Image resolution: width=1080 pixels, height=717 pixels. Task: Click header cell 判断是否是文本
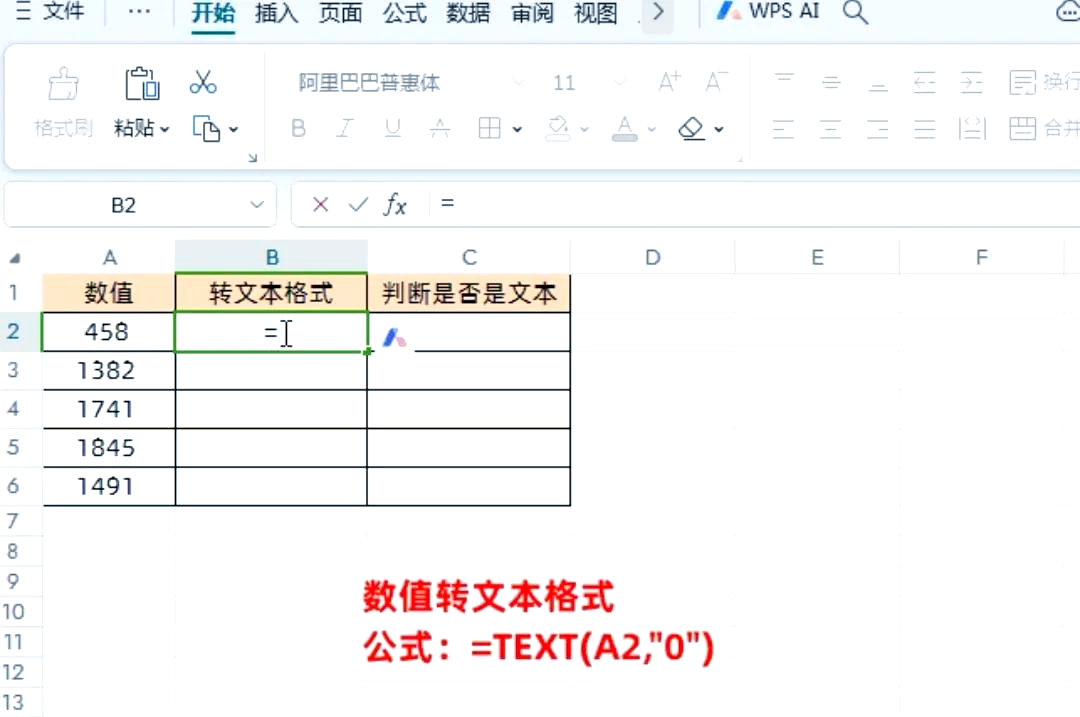pos(469,293)
